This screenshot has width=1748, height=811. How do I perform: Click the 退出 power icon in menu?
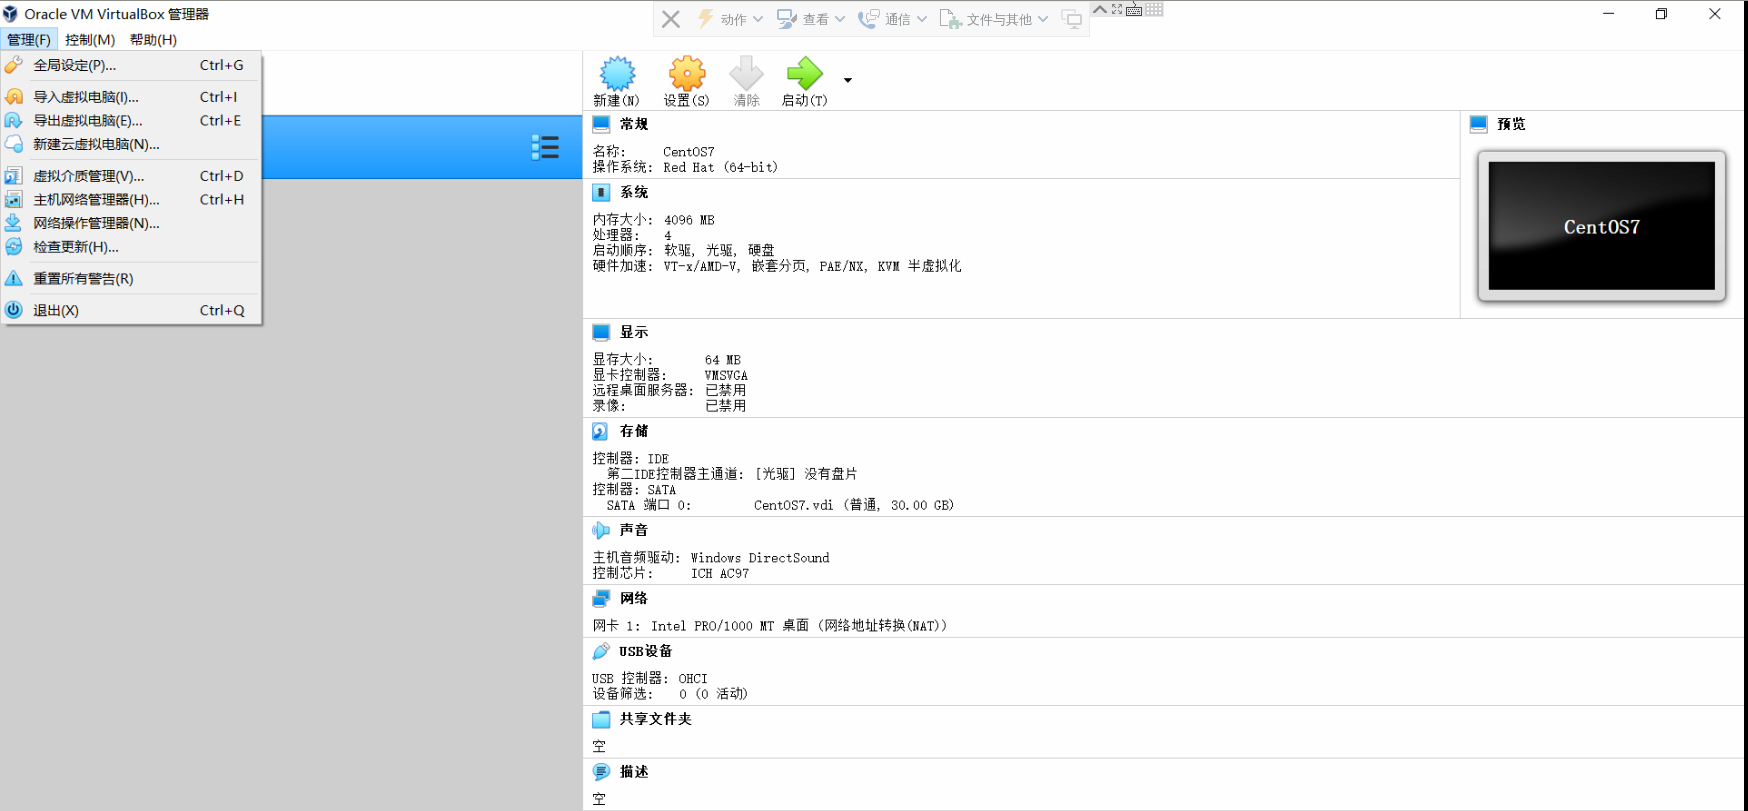[x=14, y=310]
